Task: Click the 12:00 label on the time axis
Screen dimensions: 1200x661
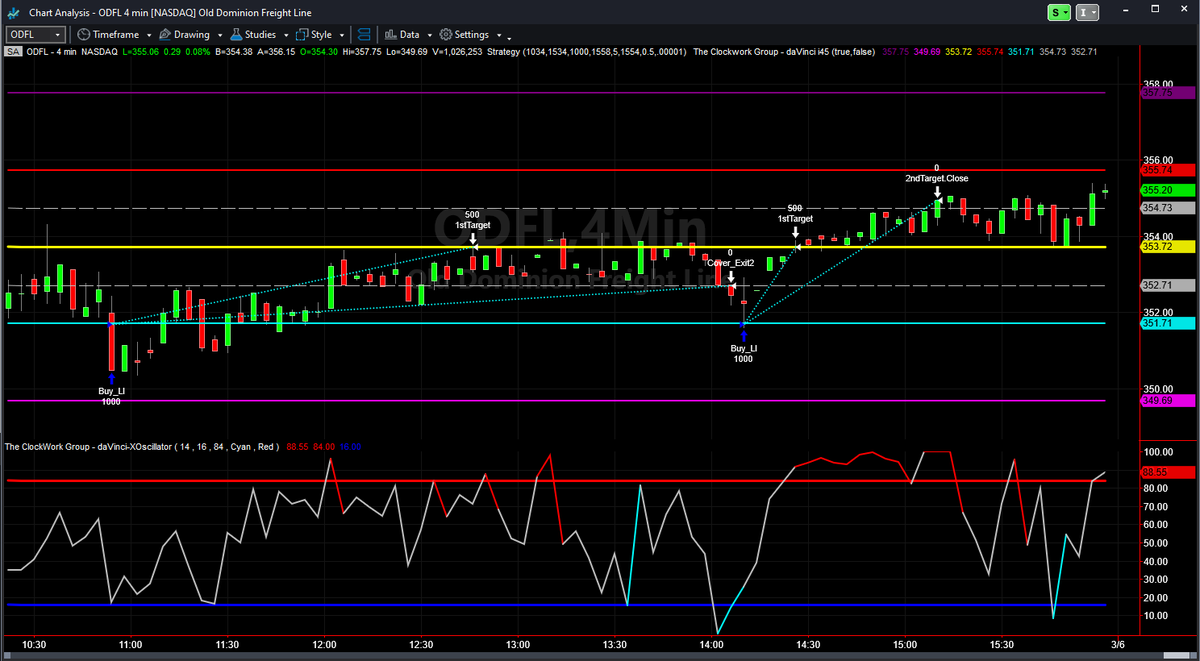Action: [x=324, y=645]
